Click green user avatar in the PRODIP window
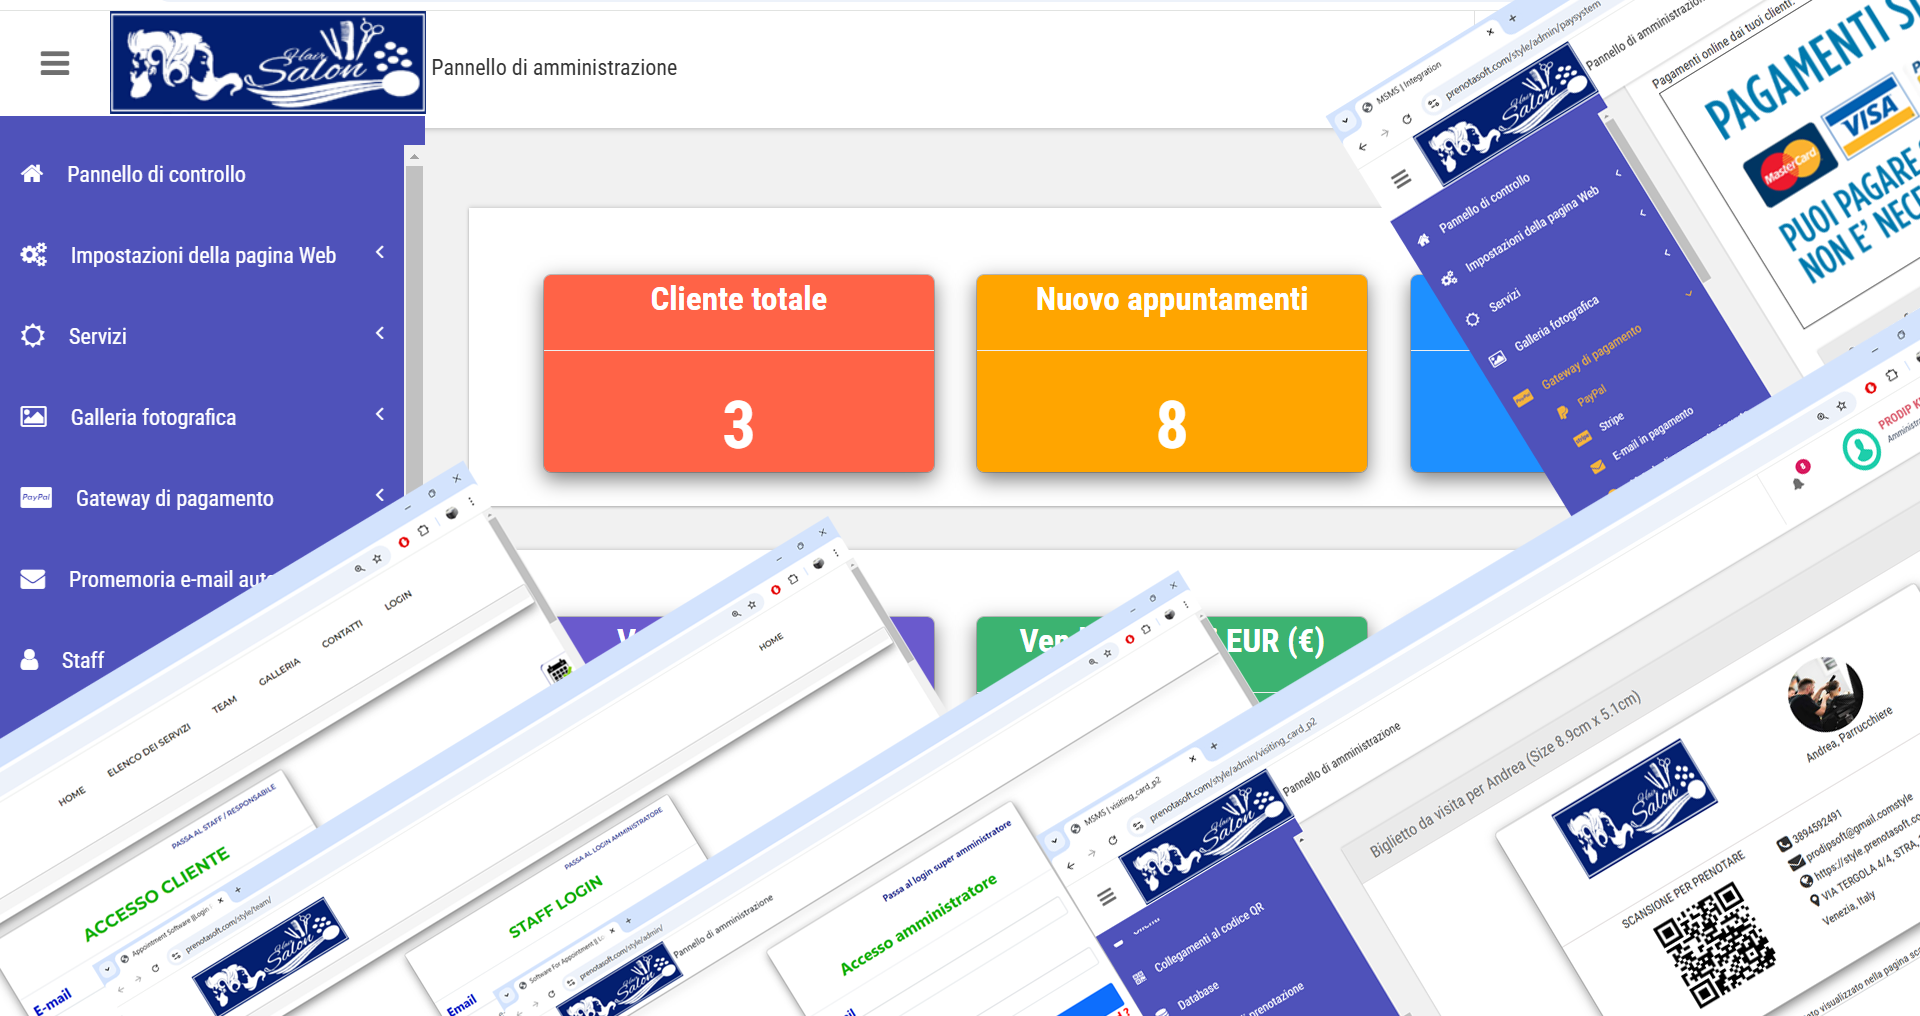1920x1016 pixels. (x=1862, y=450)
